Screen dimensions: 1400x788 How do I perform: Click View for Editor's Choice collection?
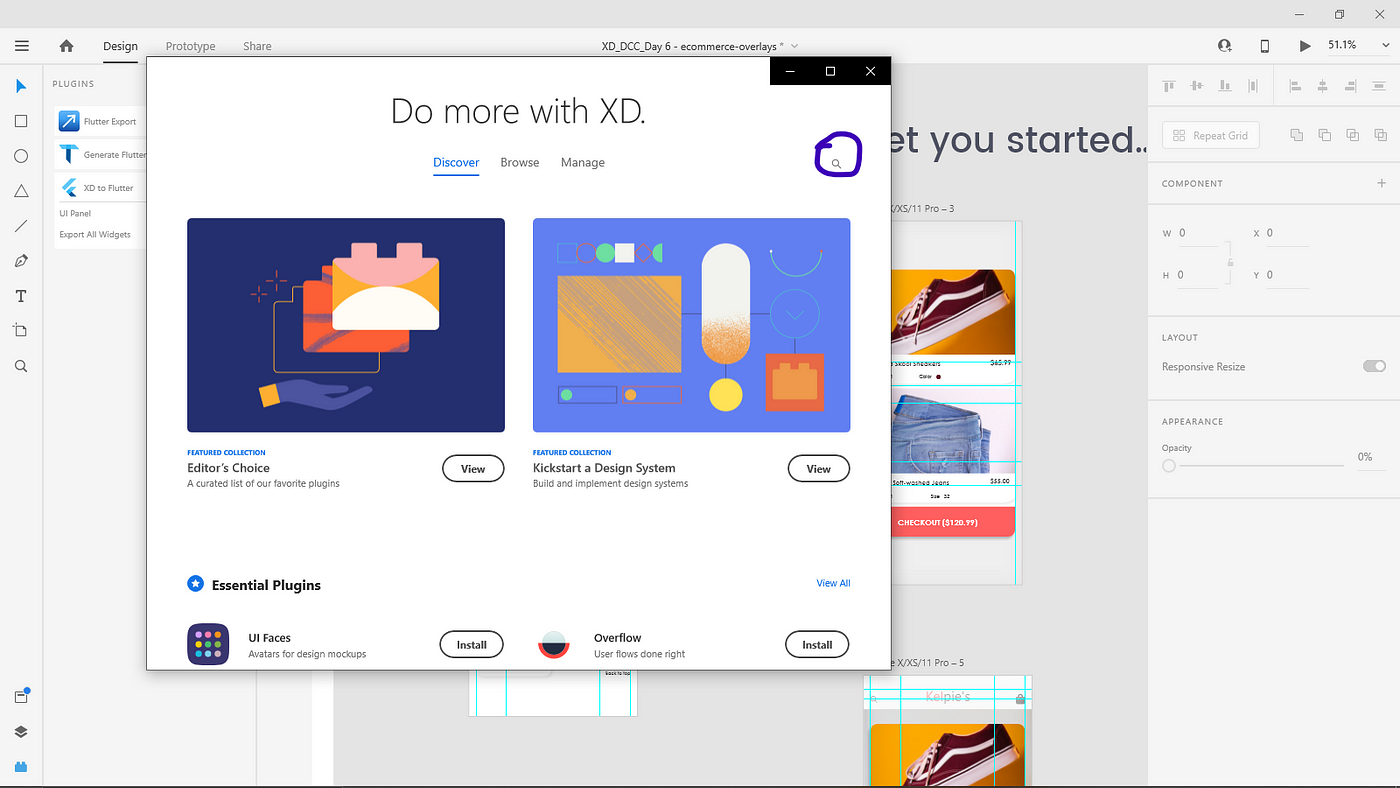[x=473, y=469]
